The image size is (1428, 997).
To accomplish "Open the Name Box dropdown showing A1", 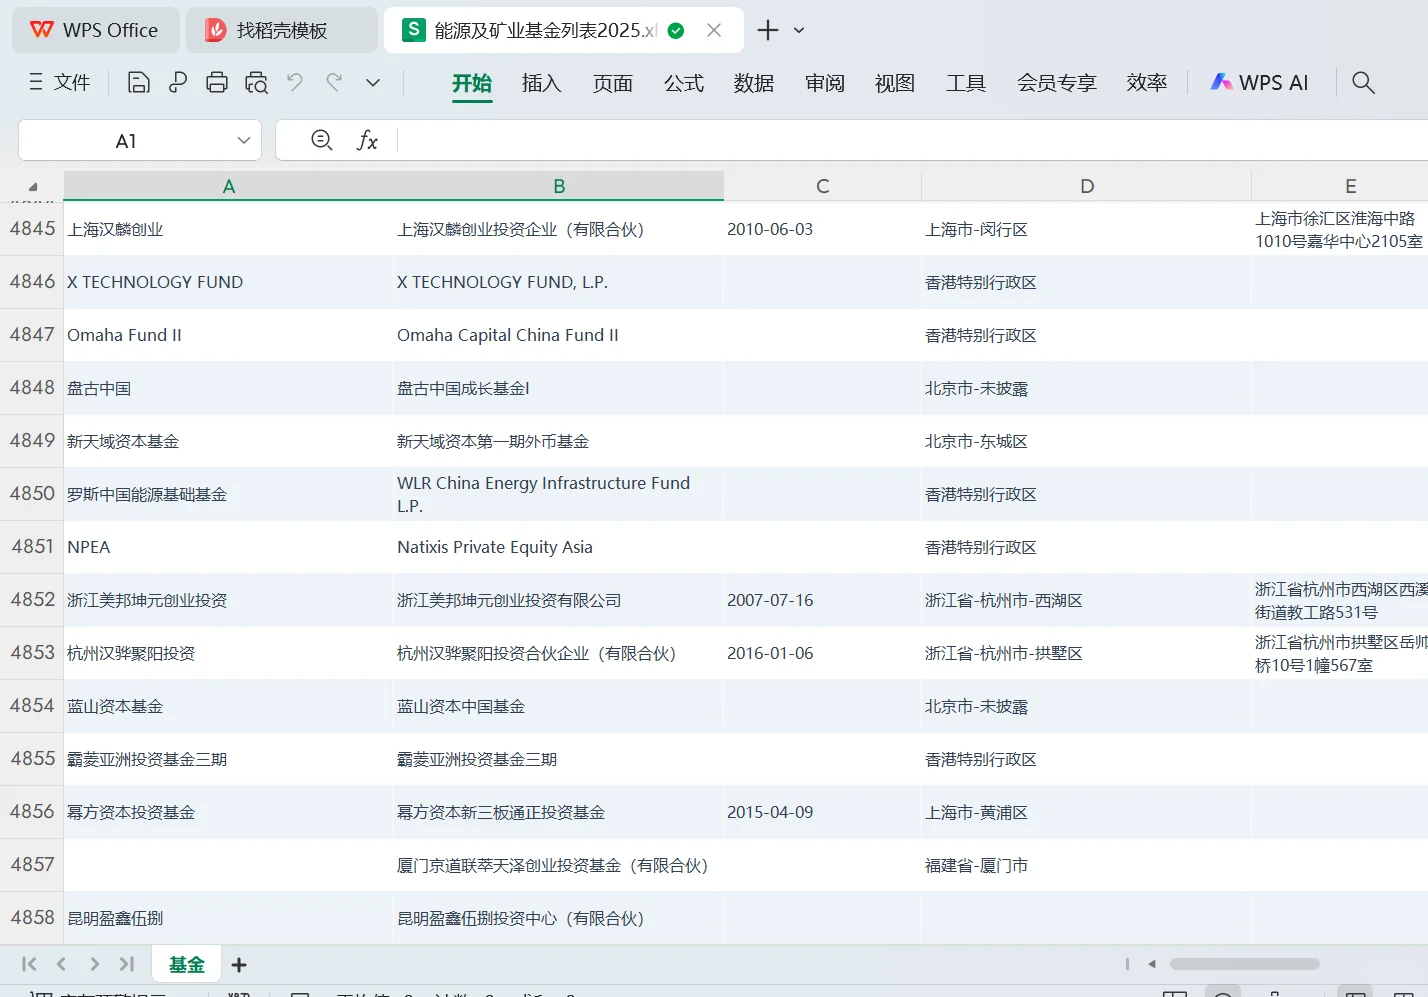I will tap(243, 141).
